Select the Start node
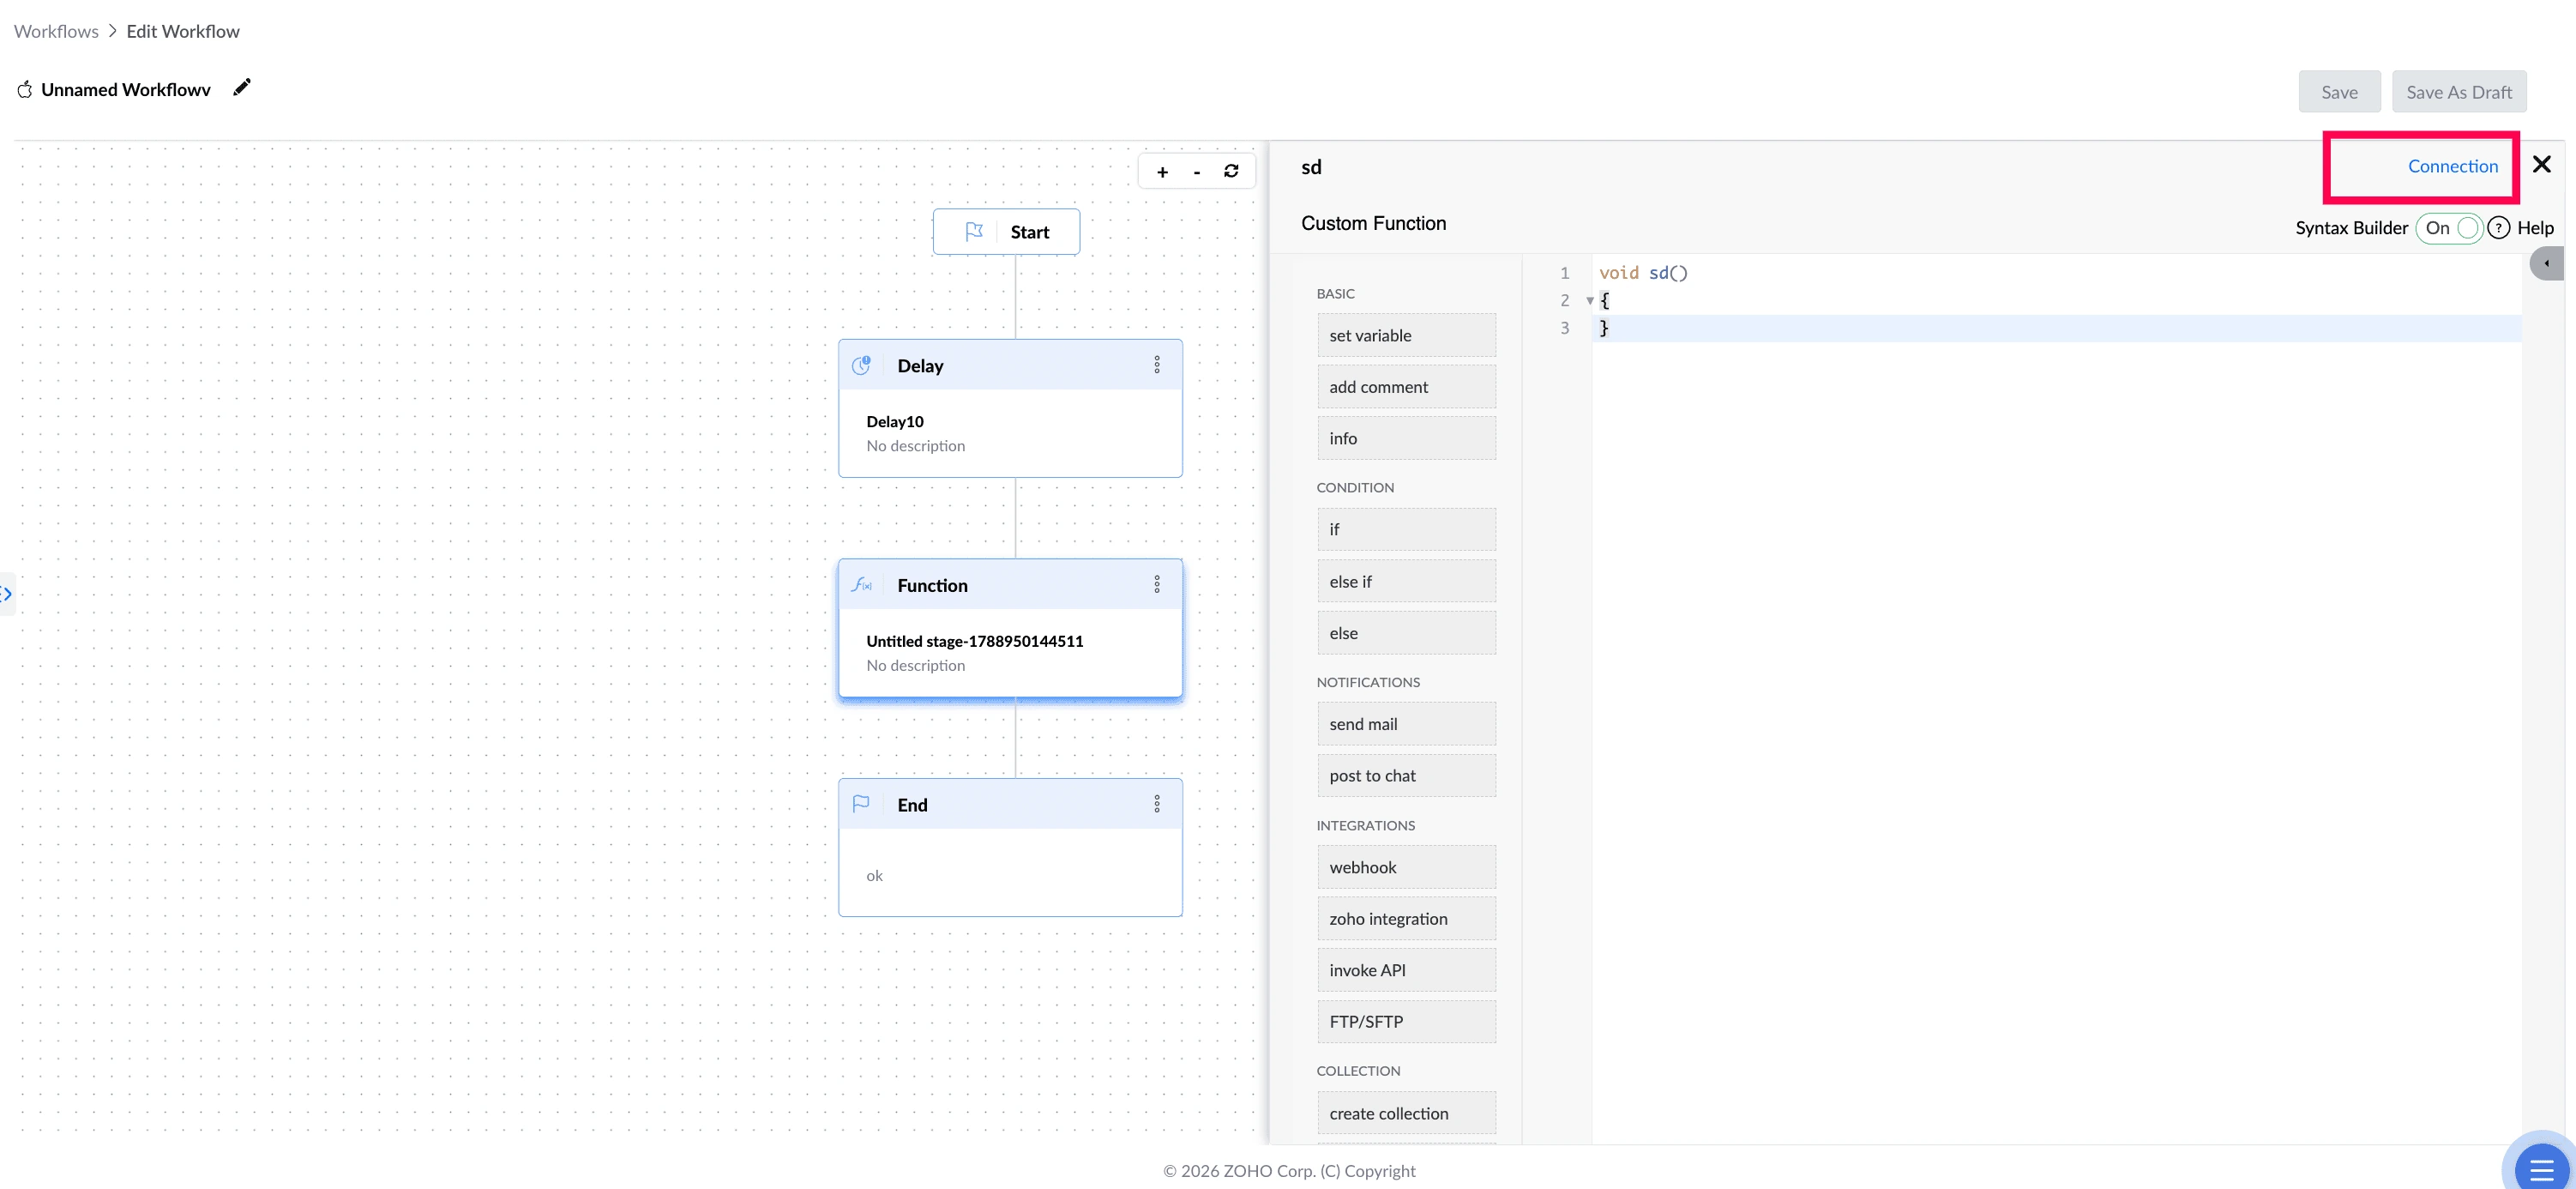2576x1189 pixels. 1006,232
